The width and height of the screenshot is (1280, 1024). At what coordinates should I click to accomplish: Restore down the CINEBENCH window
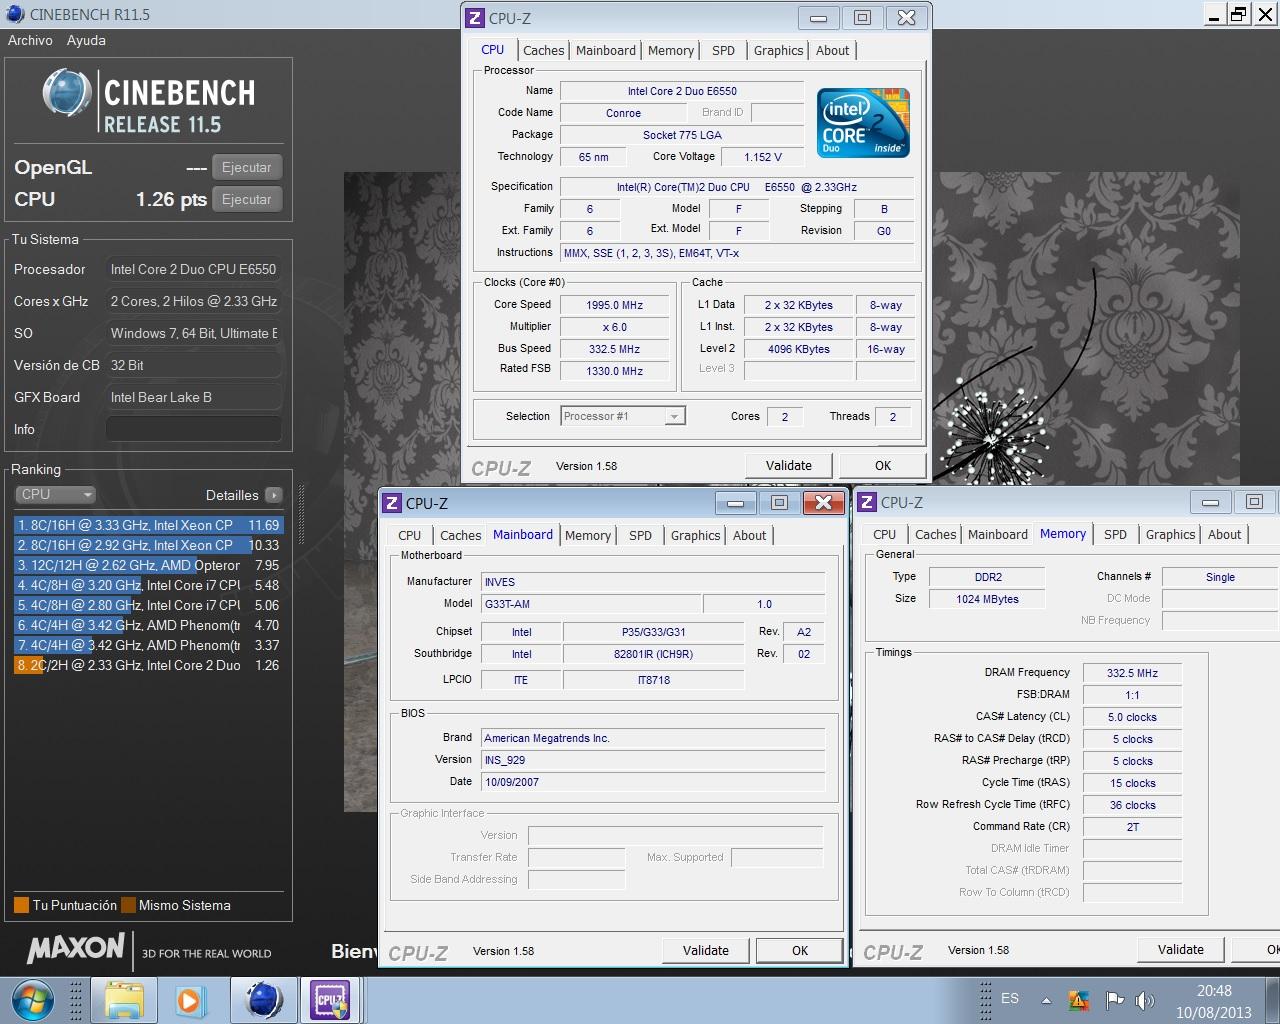1239,14
